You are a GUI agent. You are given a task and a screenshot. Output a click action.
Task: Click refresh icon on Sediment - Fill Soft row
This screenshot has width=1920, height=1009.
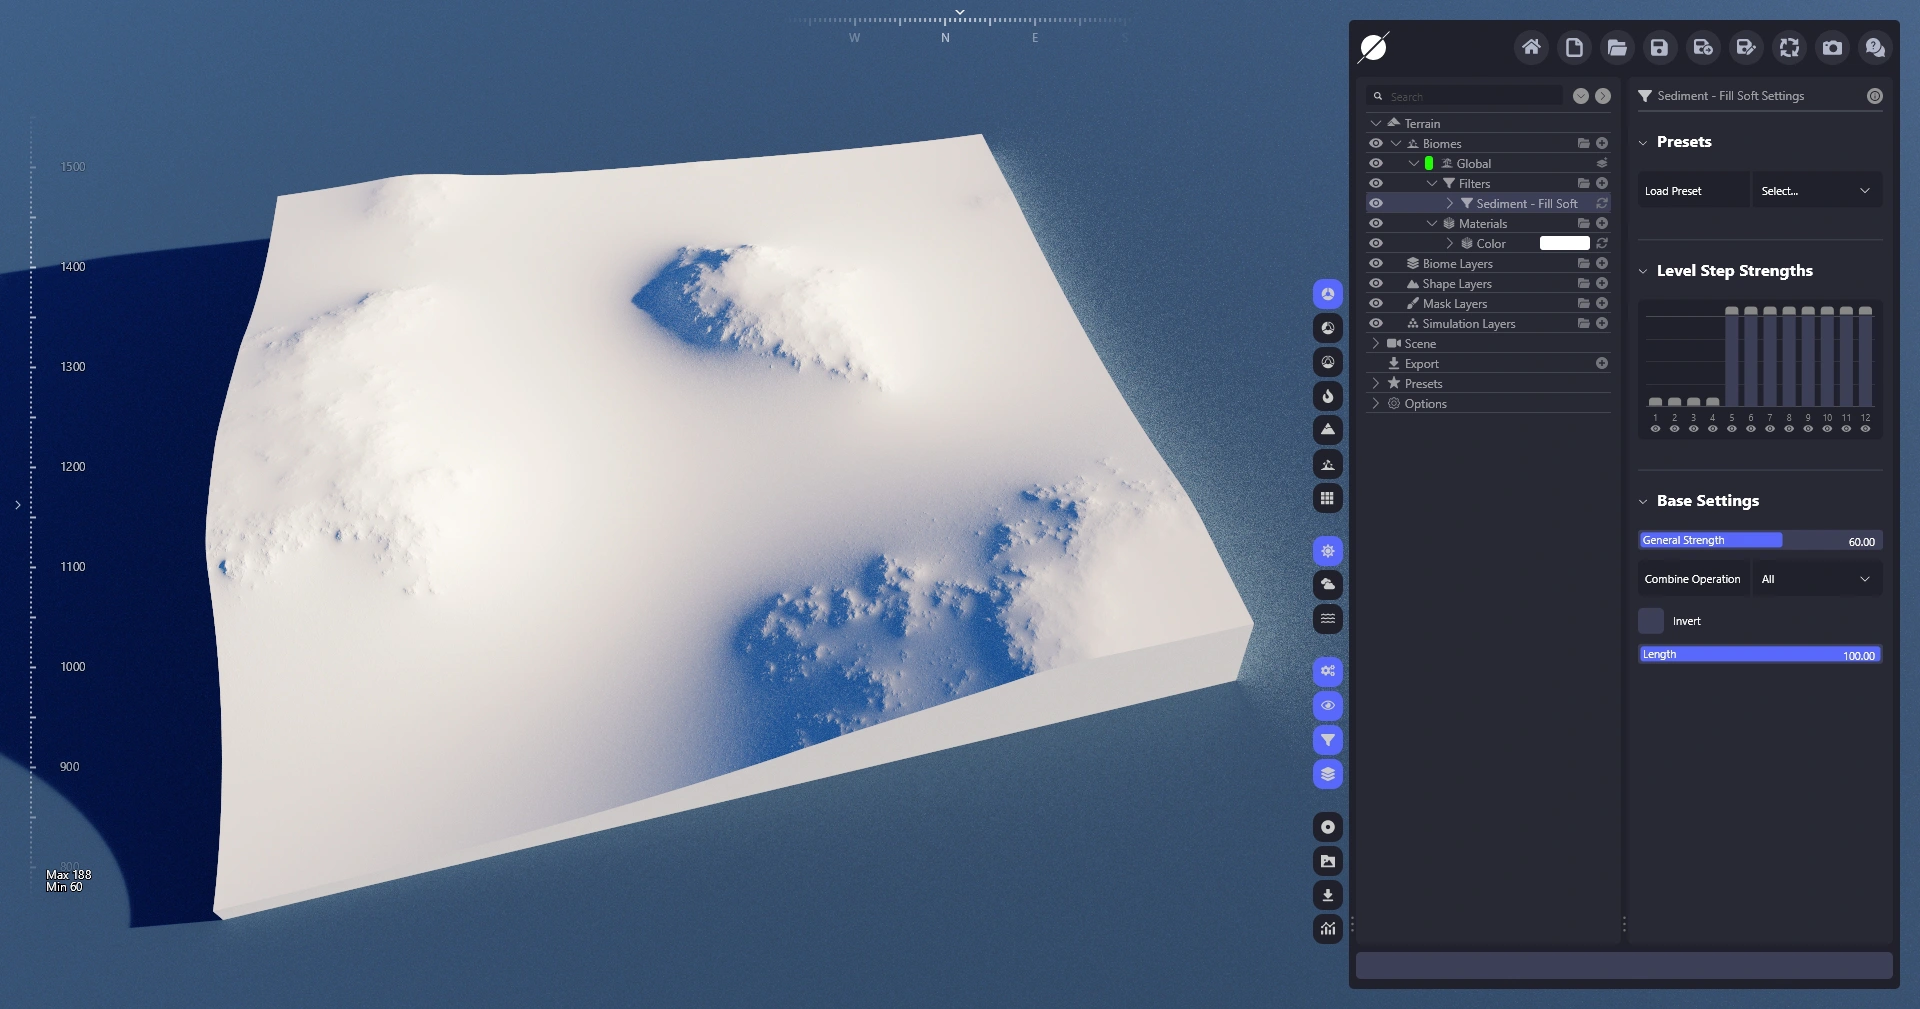[1602, 203]
